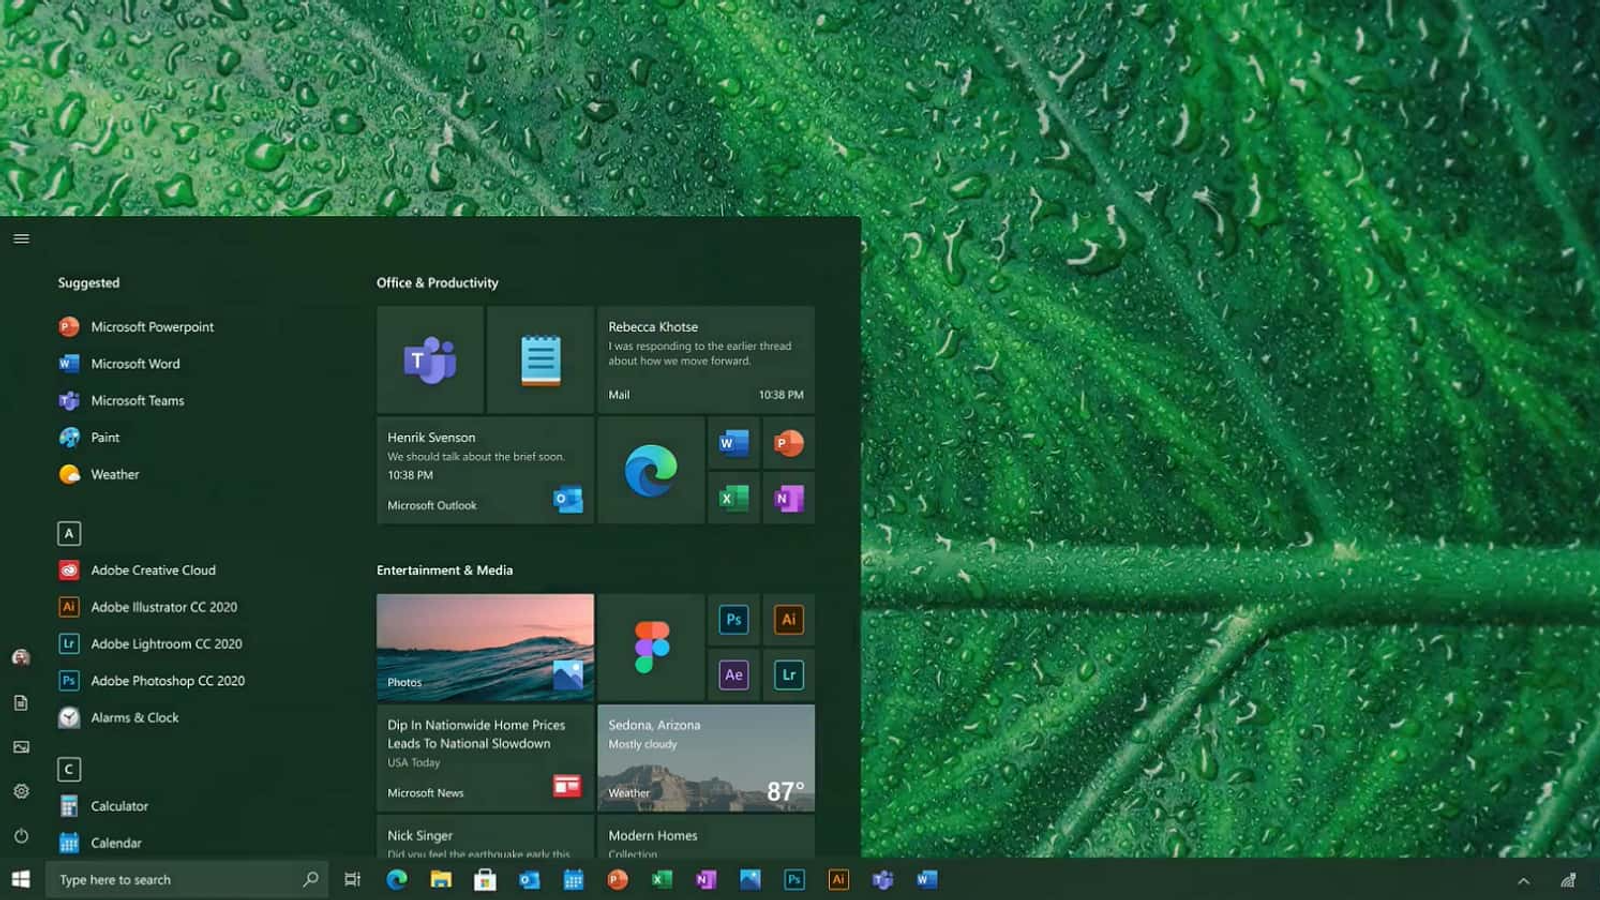Launch Word from the taskbar
Screen dimensions: 1600x900
click(x=926, y=880)
